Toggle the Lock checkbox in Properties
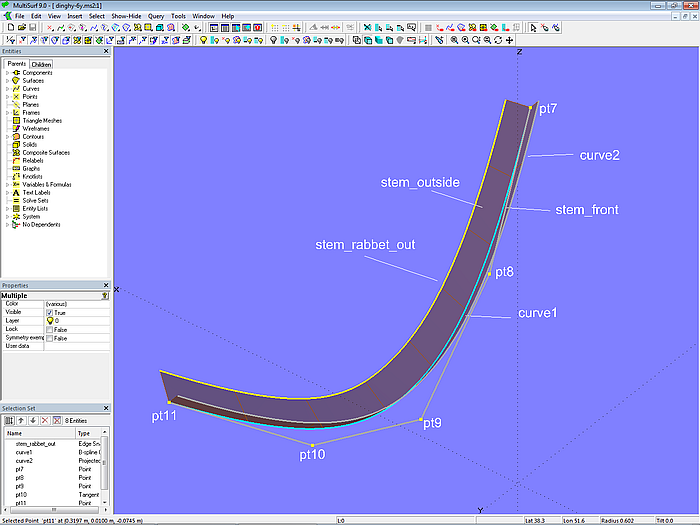 pos(50,329)
